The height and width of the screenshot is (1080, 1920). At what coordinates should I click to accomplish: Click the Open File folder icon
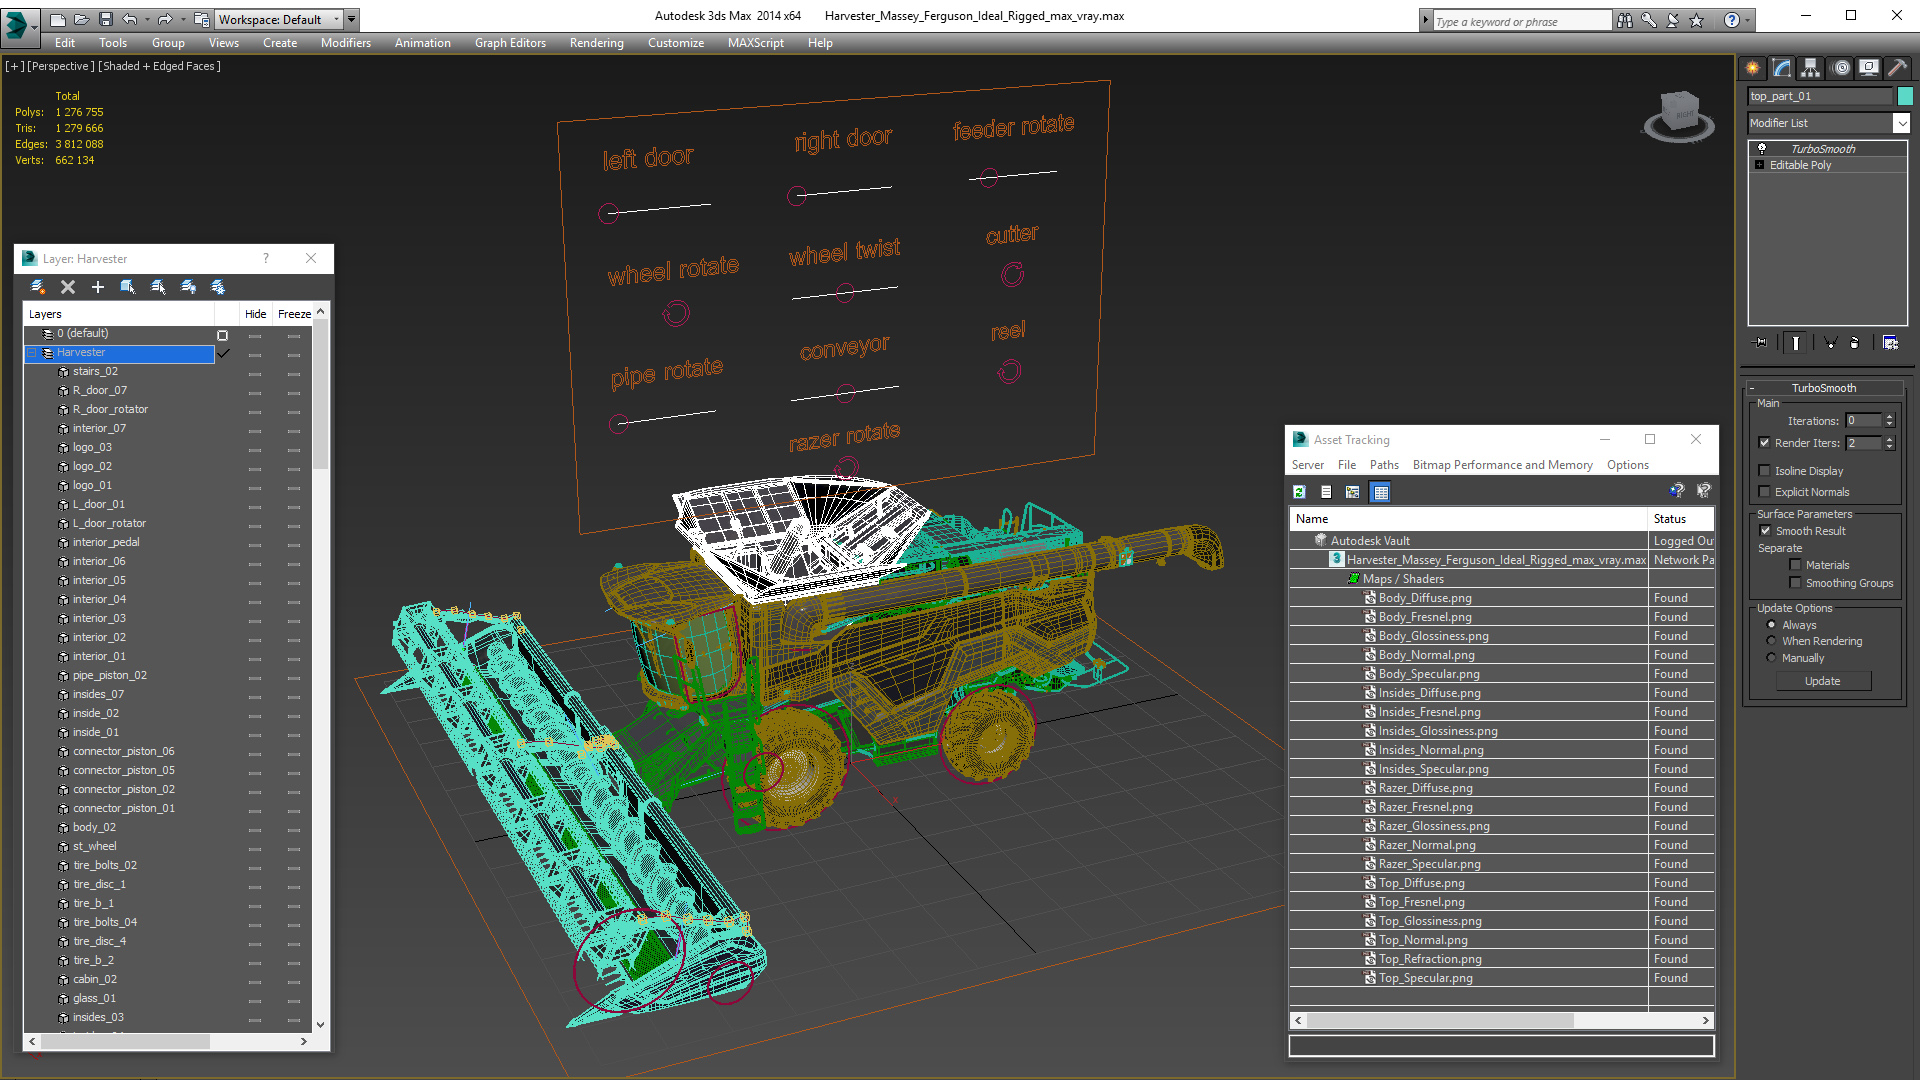coord(81,19)
